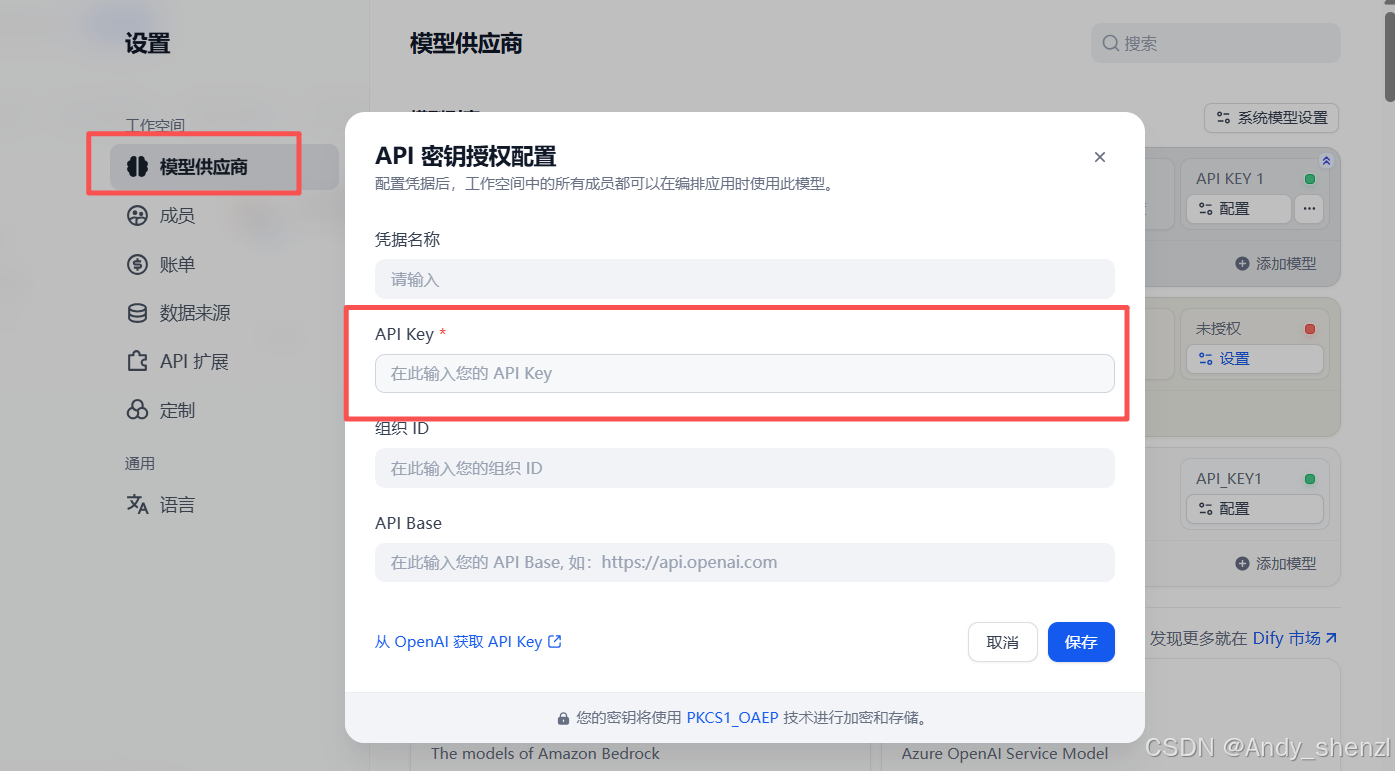This screenshot has height=771, width=1395.
Task: Click the green status dot of API_KEY1
Action: (x=1310, y=479)
